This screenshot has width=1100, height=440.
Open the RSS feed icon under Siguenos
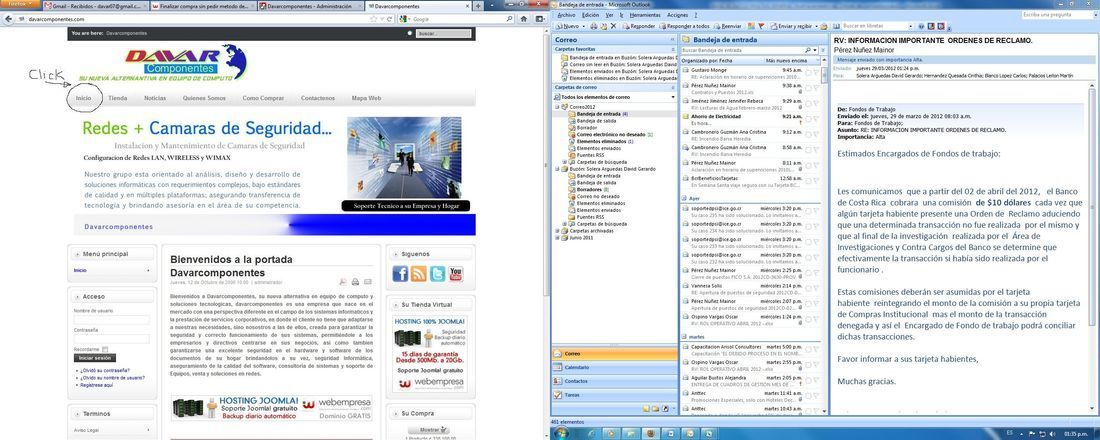419,274
